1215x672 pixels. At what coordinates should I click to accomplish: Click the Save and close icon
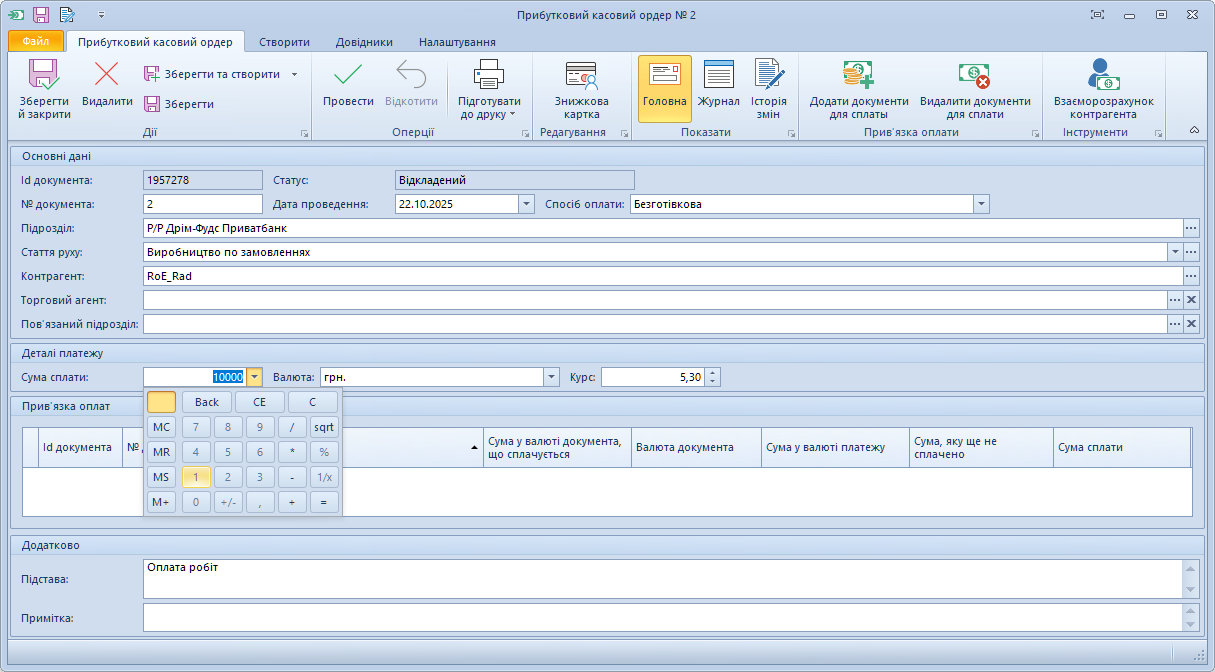point(44,76)
